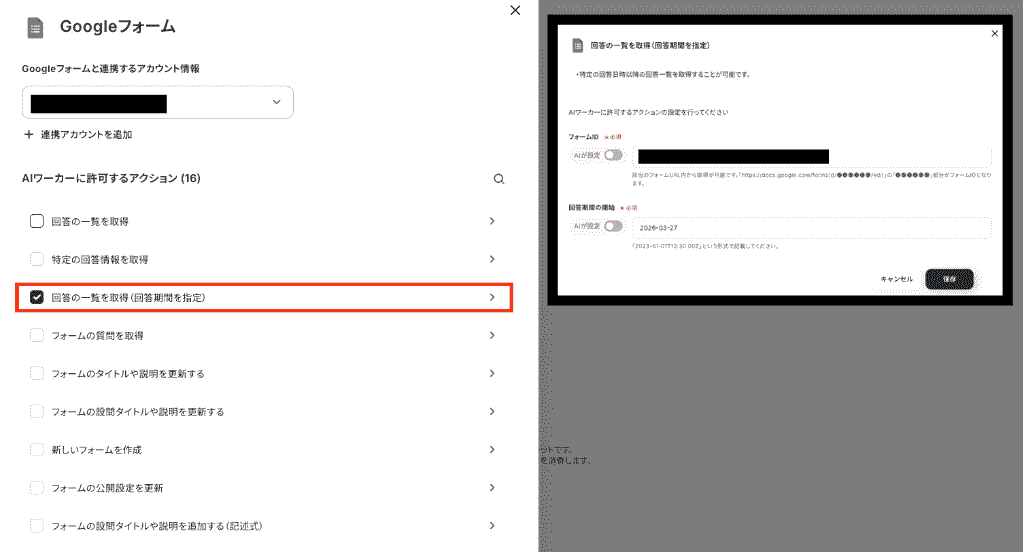Click 連携アカウントを追加 link
Image resolution: width=1023 pixels, height=552 pixels.
coord(86,134)
